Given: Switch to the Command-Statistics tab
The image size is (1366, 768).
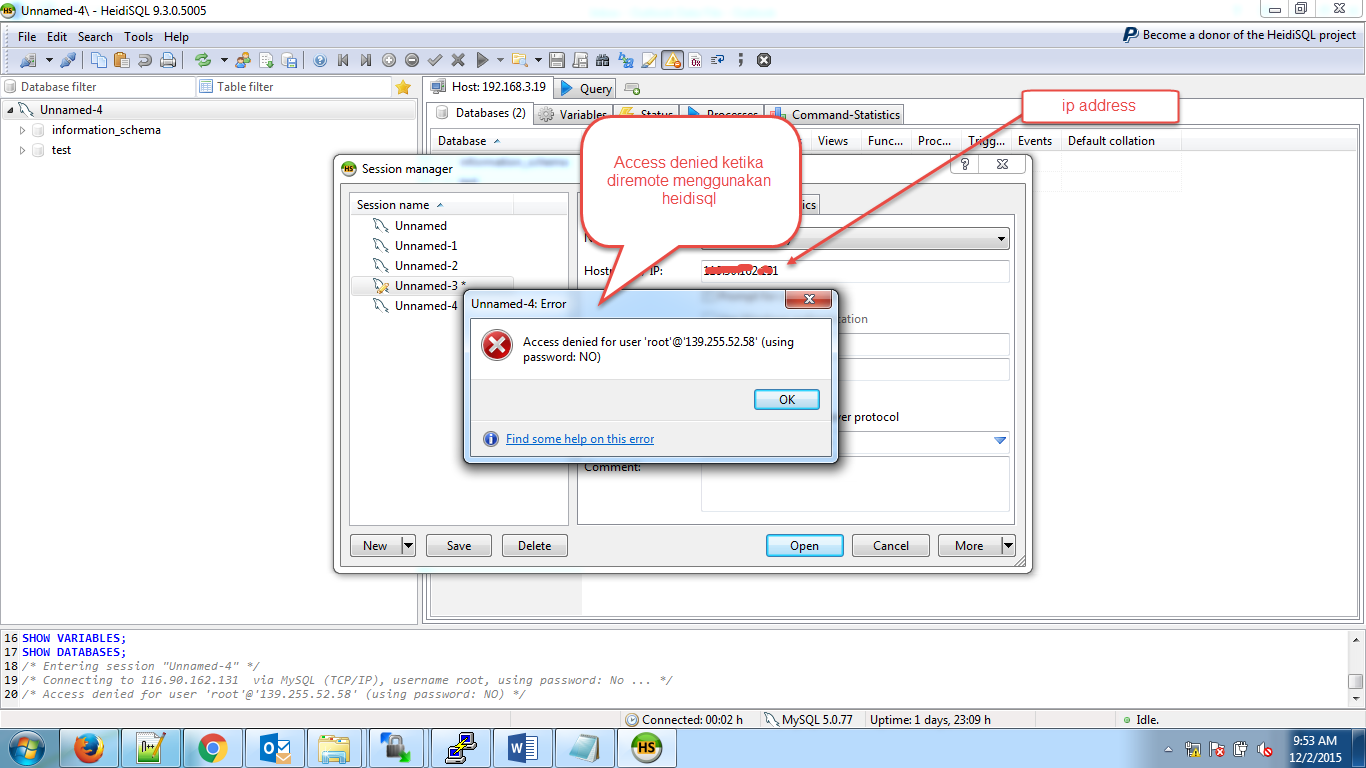Looking at the screenshot, I should click(x=835, y=114).
